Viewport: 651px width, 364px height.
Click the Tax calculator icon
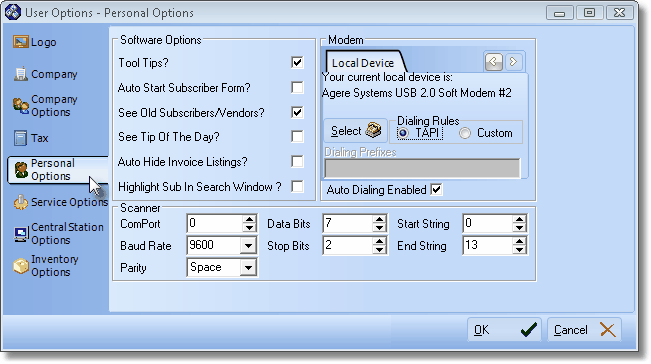pyautogui.click(x=20, y=138)
